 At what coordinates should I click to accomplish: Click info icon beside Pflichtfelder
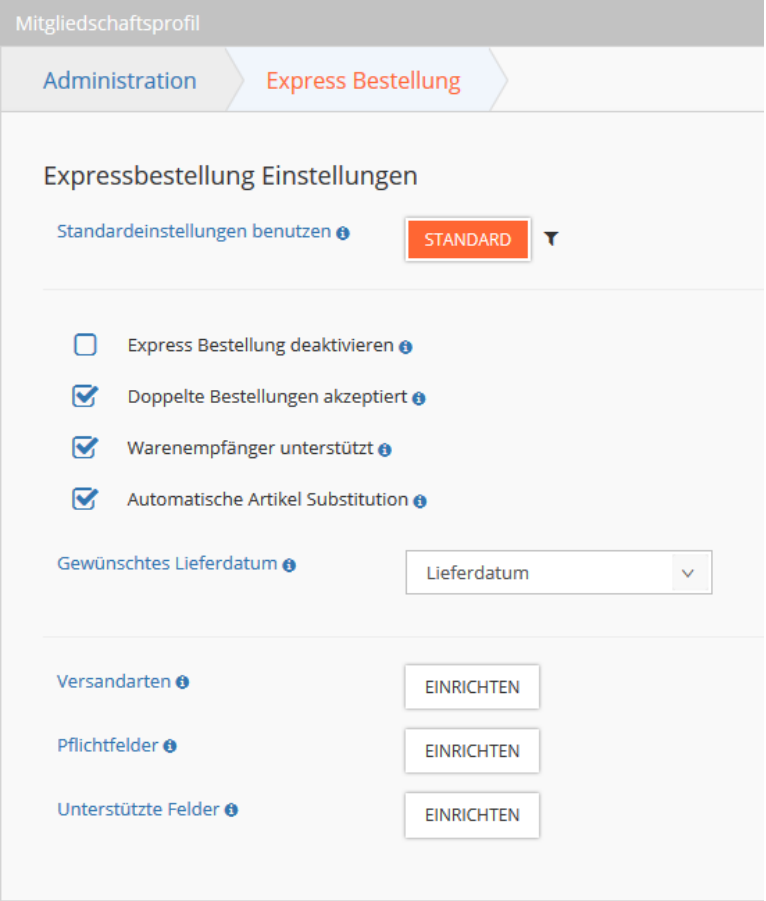click(x=170, y=746)
